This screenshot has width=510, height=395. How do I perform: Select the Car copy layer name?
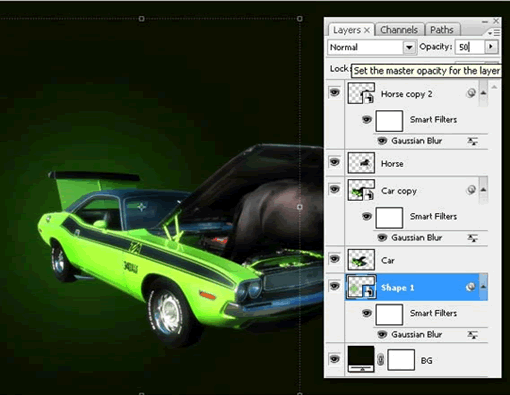coord(399,191)
